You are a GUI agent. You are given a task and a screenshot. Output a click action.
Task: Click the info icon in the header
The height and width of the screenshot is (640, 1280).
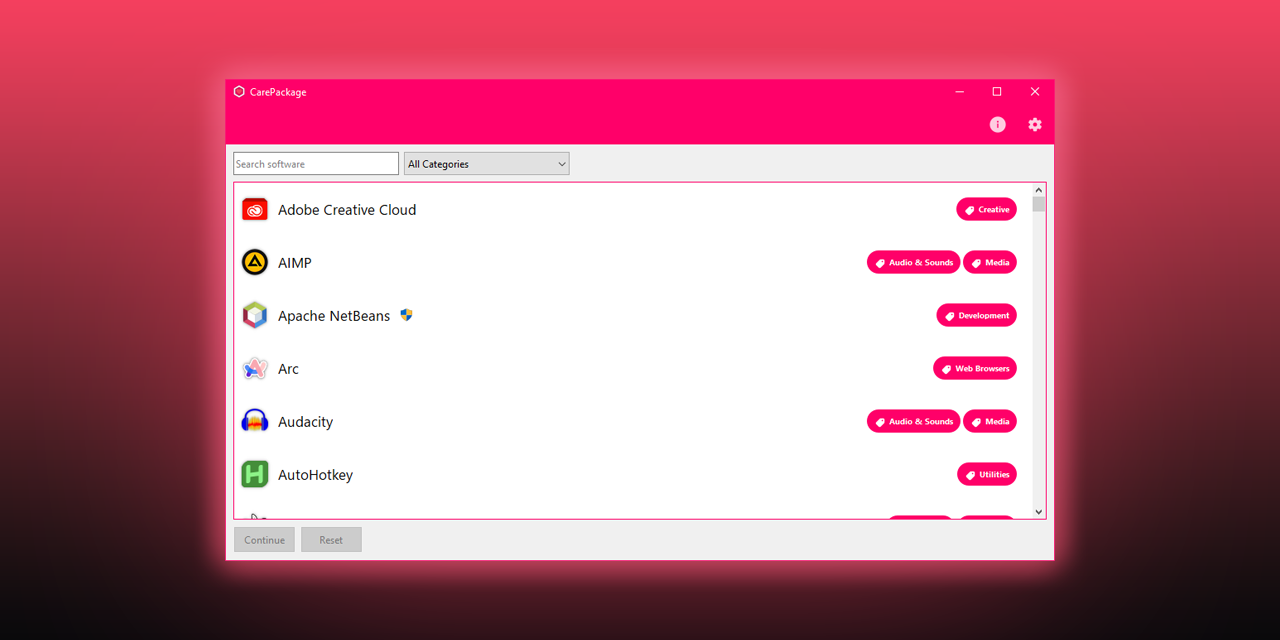[x=997, y=124]
